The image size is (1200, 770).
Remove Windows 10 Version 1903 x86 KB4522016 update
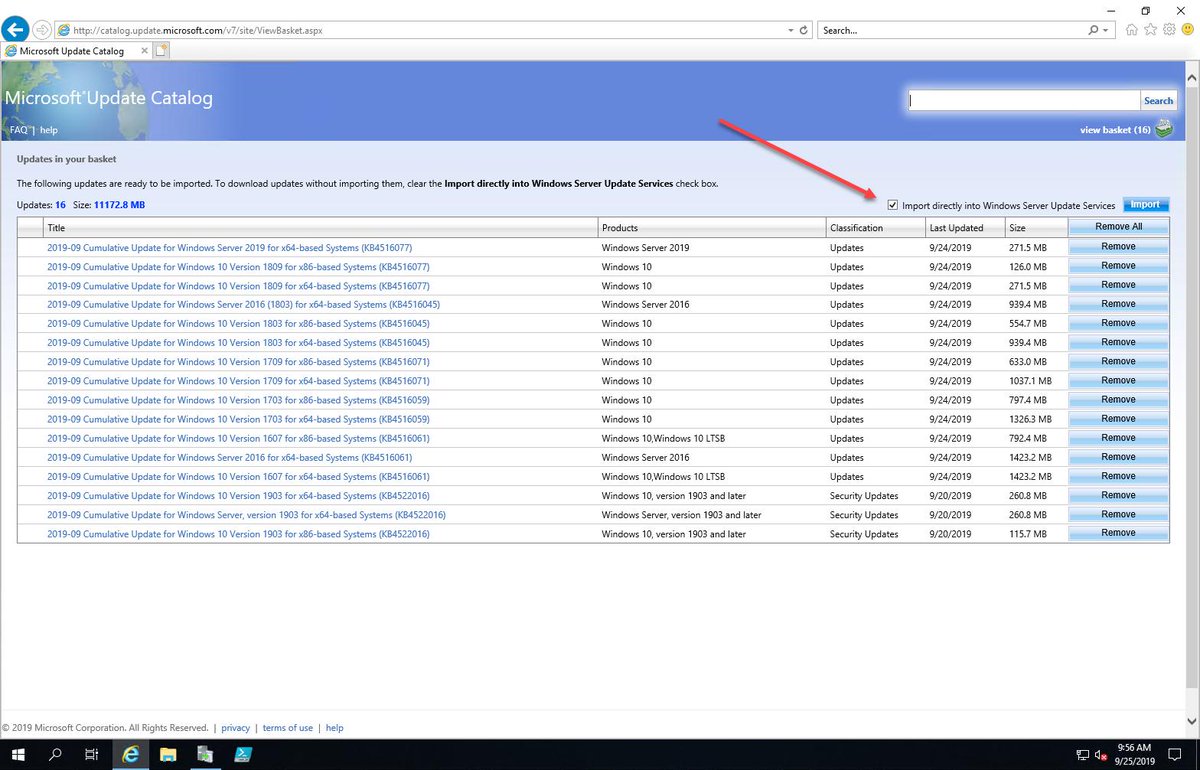[x=1118, y=533]
